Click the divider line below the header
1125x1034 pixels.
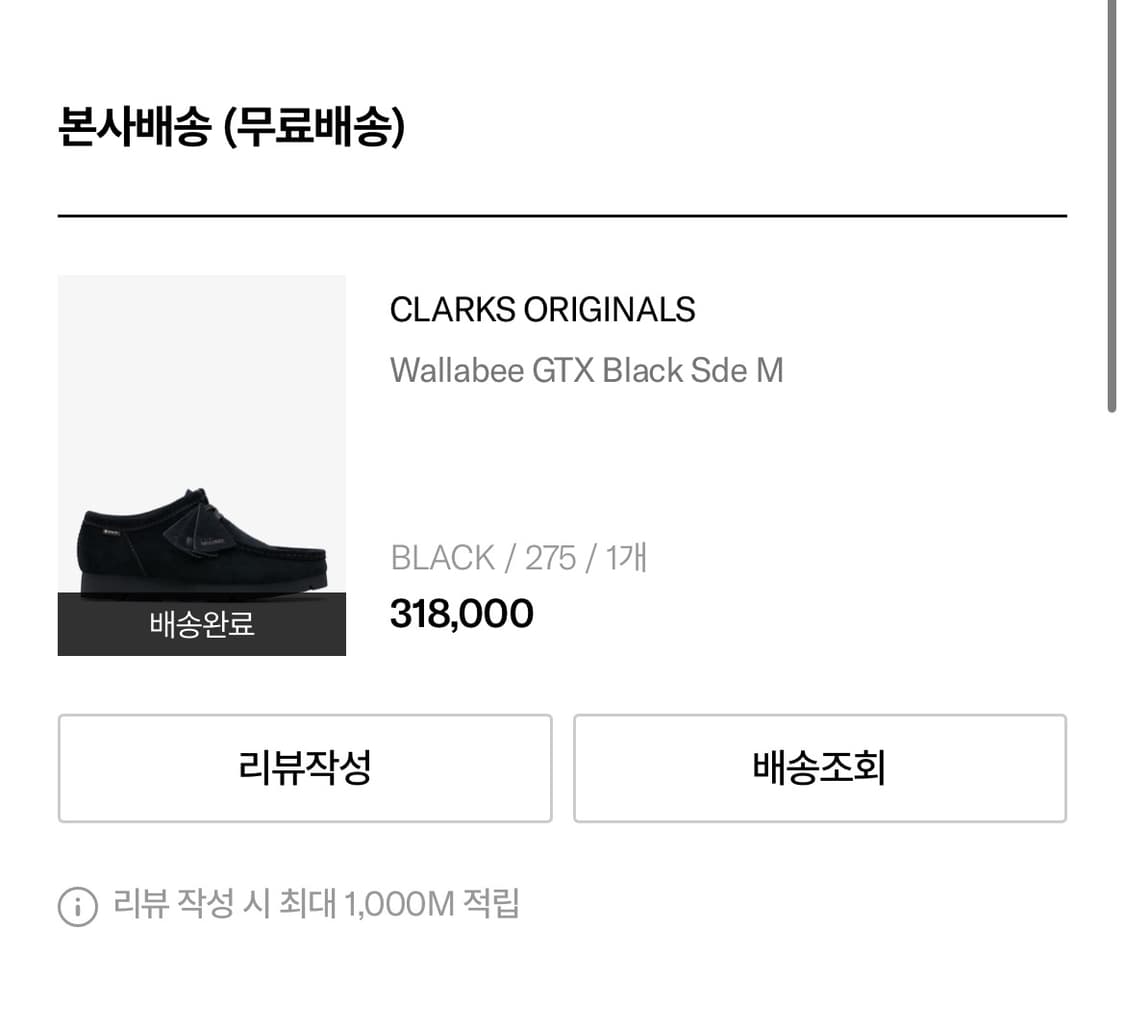coord(562,215)
